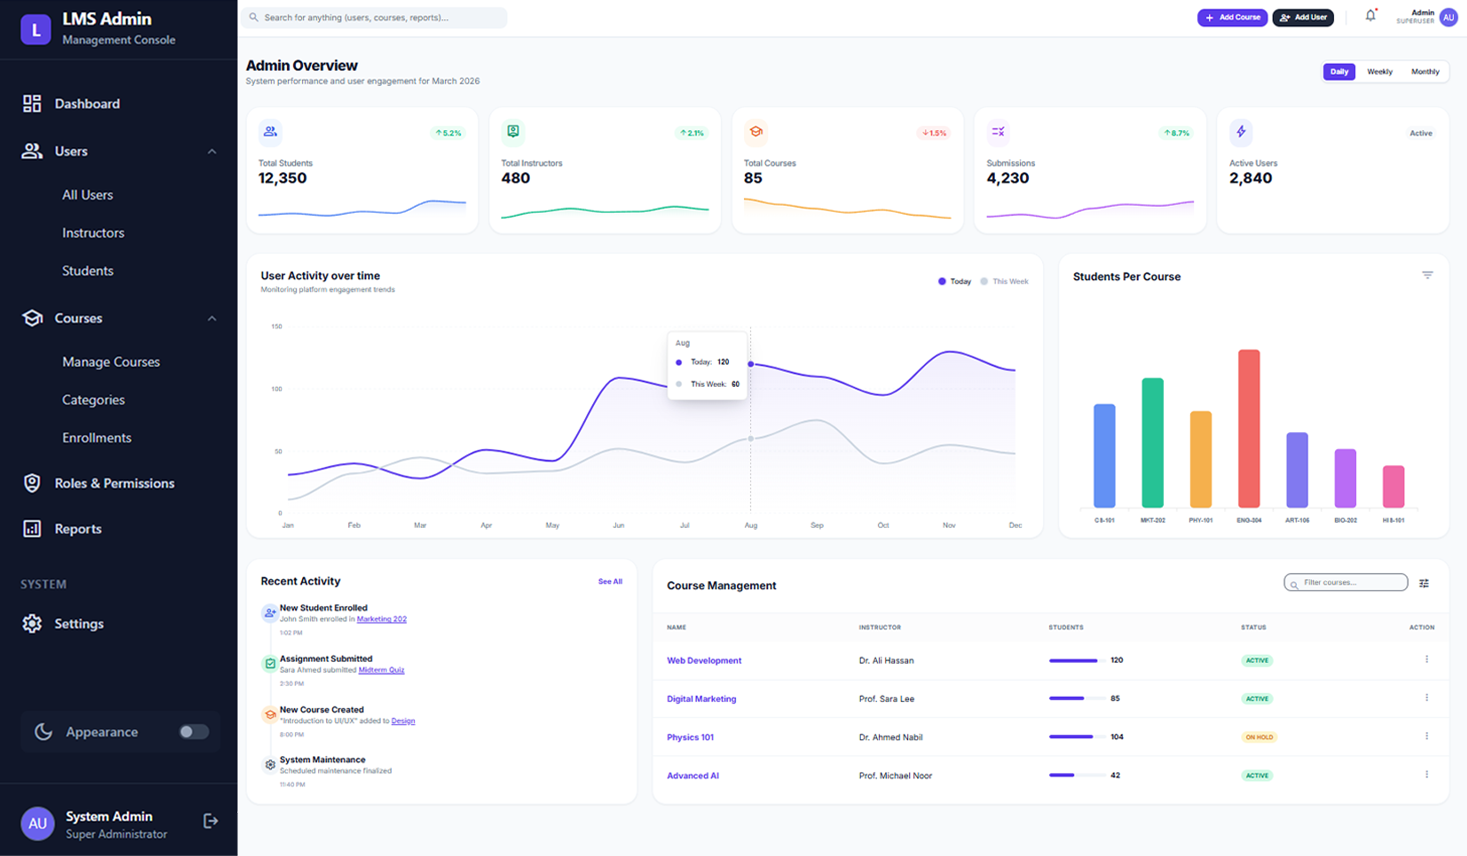Click the Add Course button
This screenshot has height=856, width=1467.
coord(1232,17)
